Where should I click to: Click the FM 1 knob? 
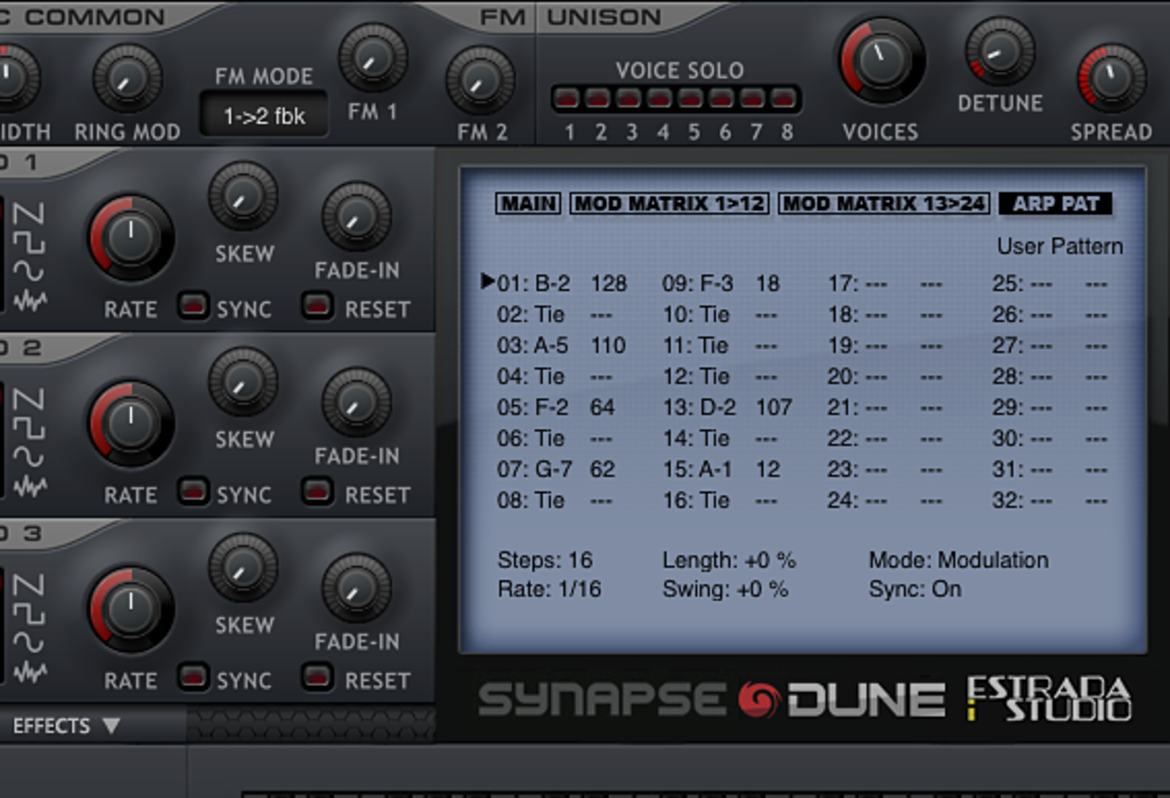pyautogui.click(x=372, y=57)
